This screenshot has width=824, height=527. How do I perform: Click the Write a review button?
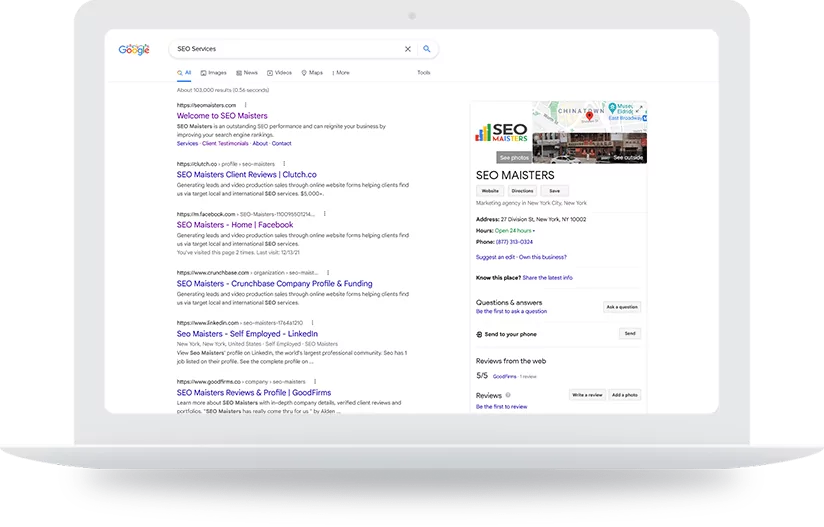click(587, 395)
